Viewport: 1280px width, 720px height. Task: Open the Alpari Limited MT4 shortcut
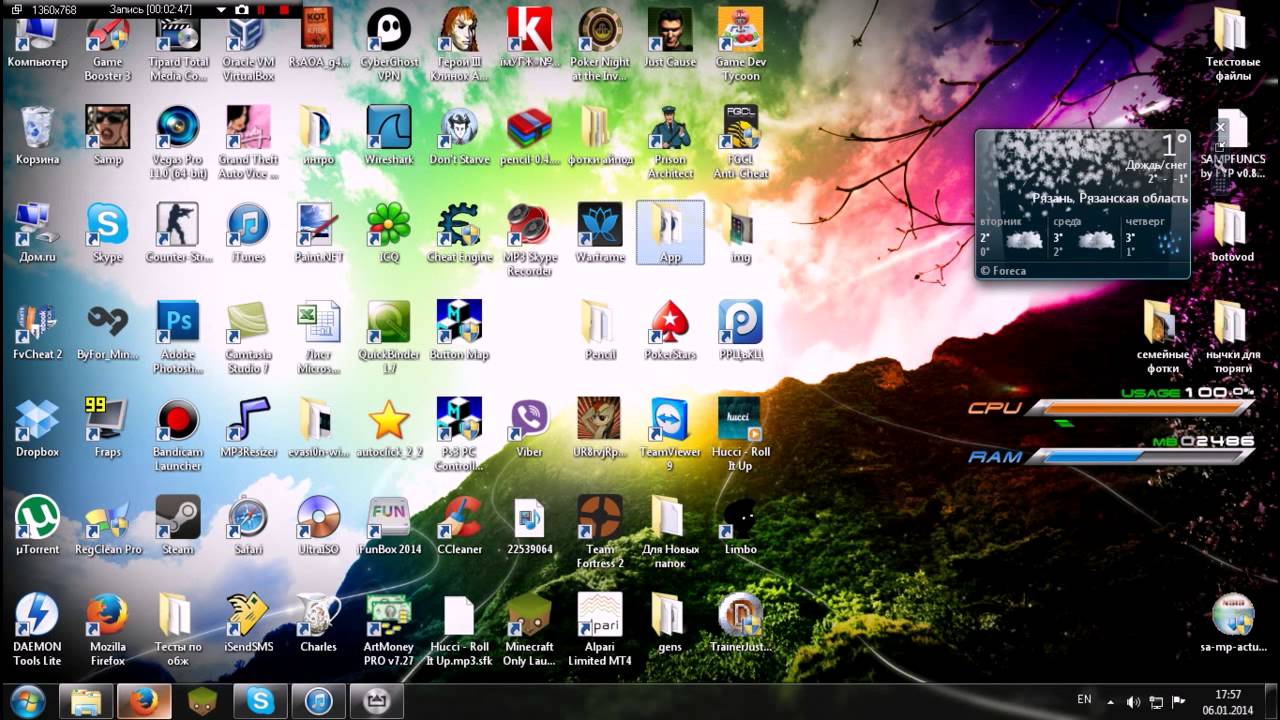[600, 630]
